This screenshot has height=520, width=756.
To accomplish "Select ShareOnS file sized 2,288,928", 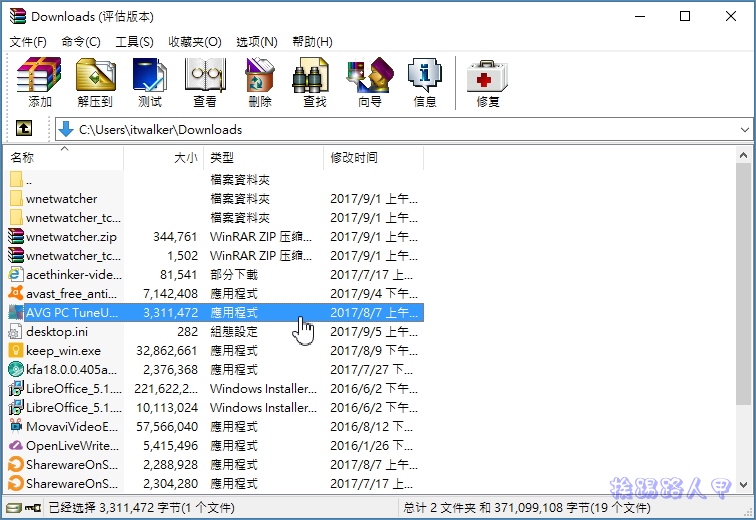I will [x=216, y=465].
